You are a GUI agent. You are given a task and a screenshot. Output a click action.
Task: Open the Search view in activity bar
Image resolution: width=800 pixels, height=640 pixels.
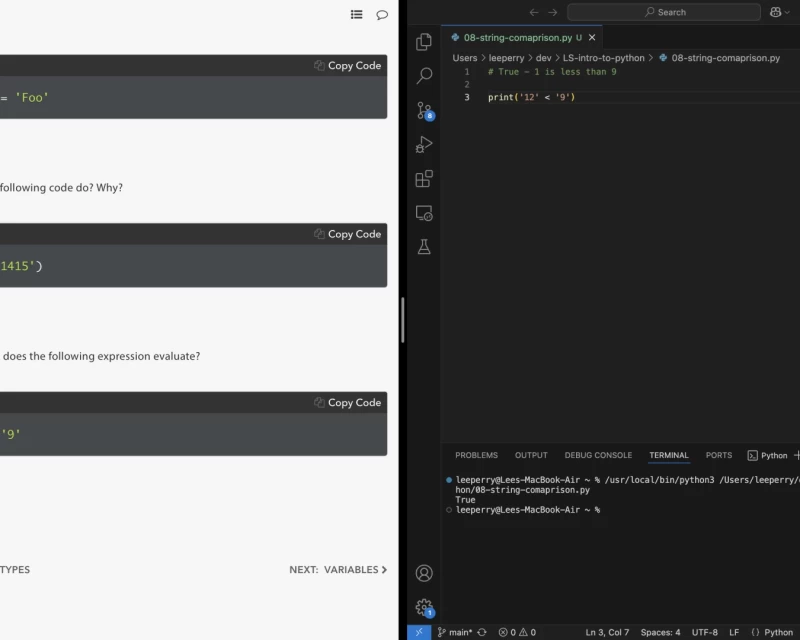tap(424, 76)
